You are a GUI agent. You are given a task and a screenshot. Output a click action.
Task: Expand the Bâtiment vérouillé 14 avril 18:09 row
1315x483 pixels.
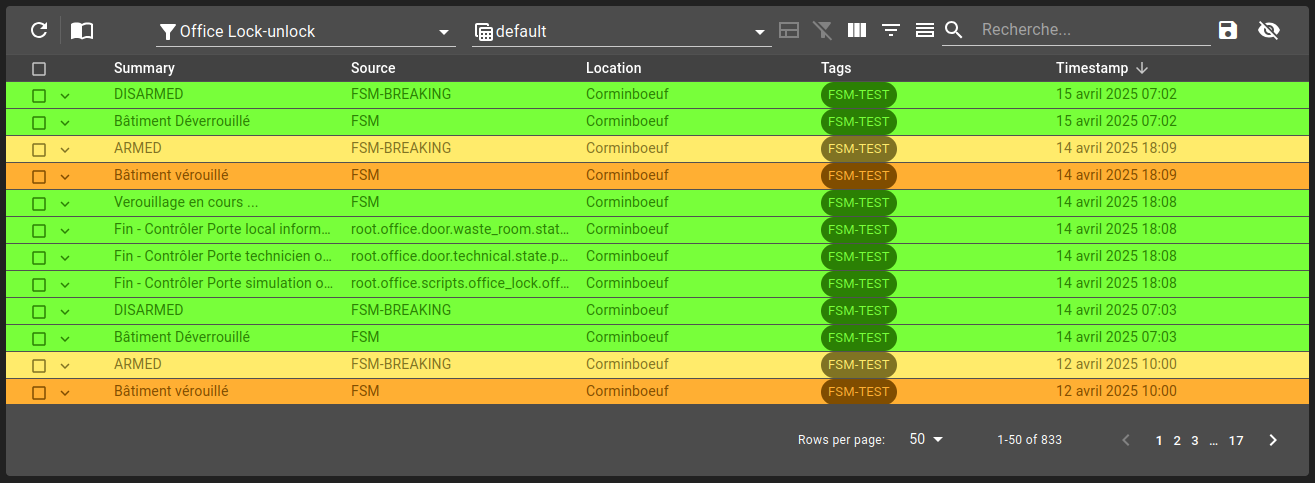pyautogui.click(x=65, y=176)
